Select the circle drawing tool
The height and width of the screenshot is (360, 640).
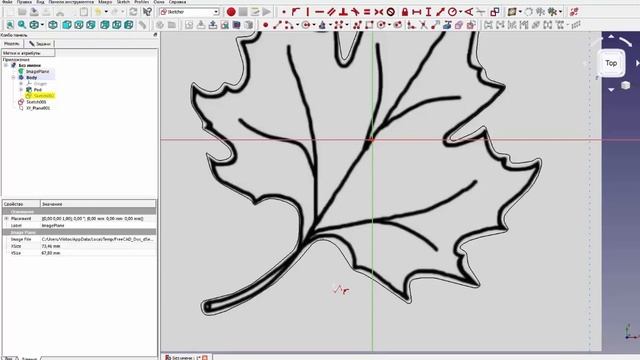pyautogui.click(x=306, y=25)
